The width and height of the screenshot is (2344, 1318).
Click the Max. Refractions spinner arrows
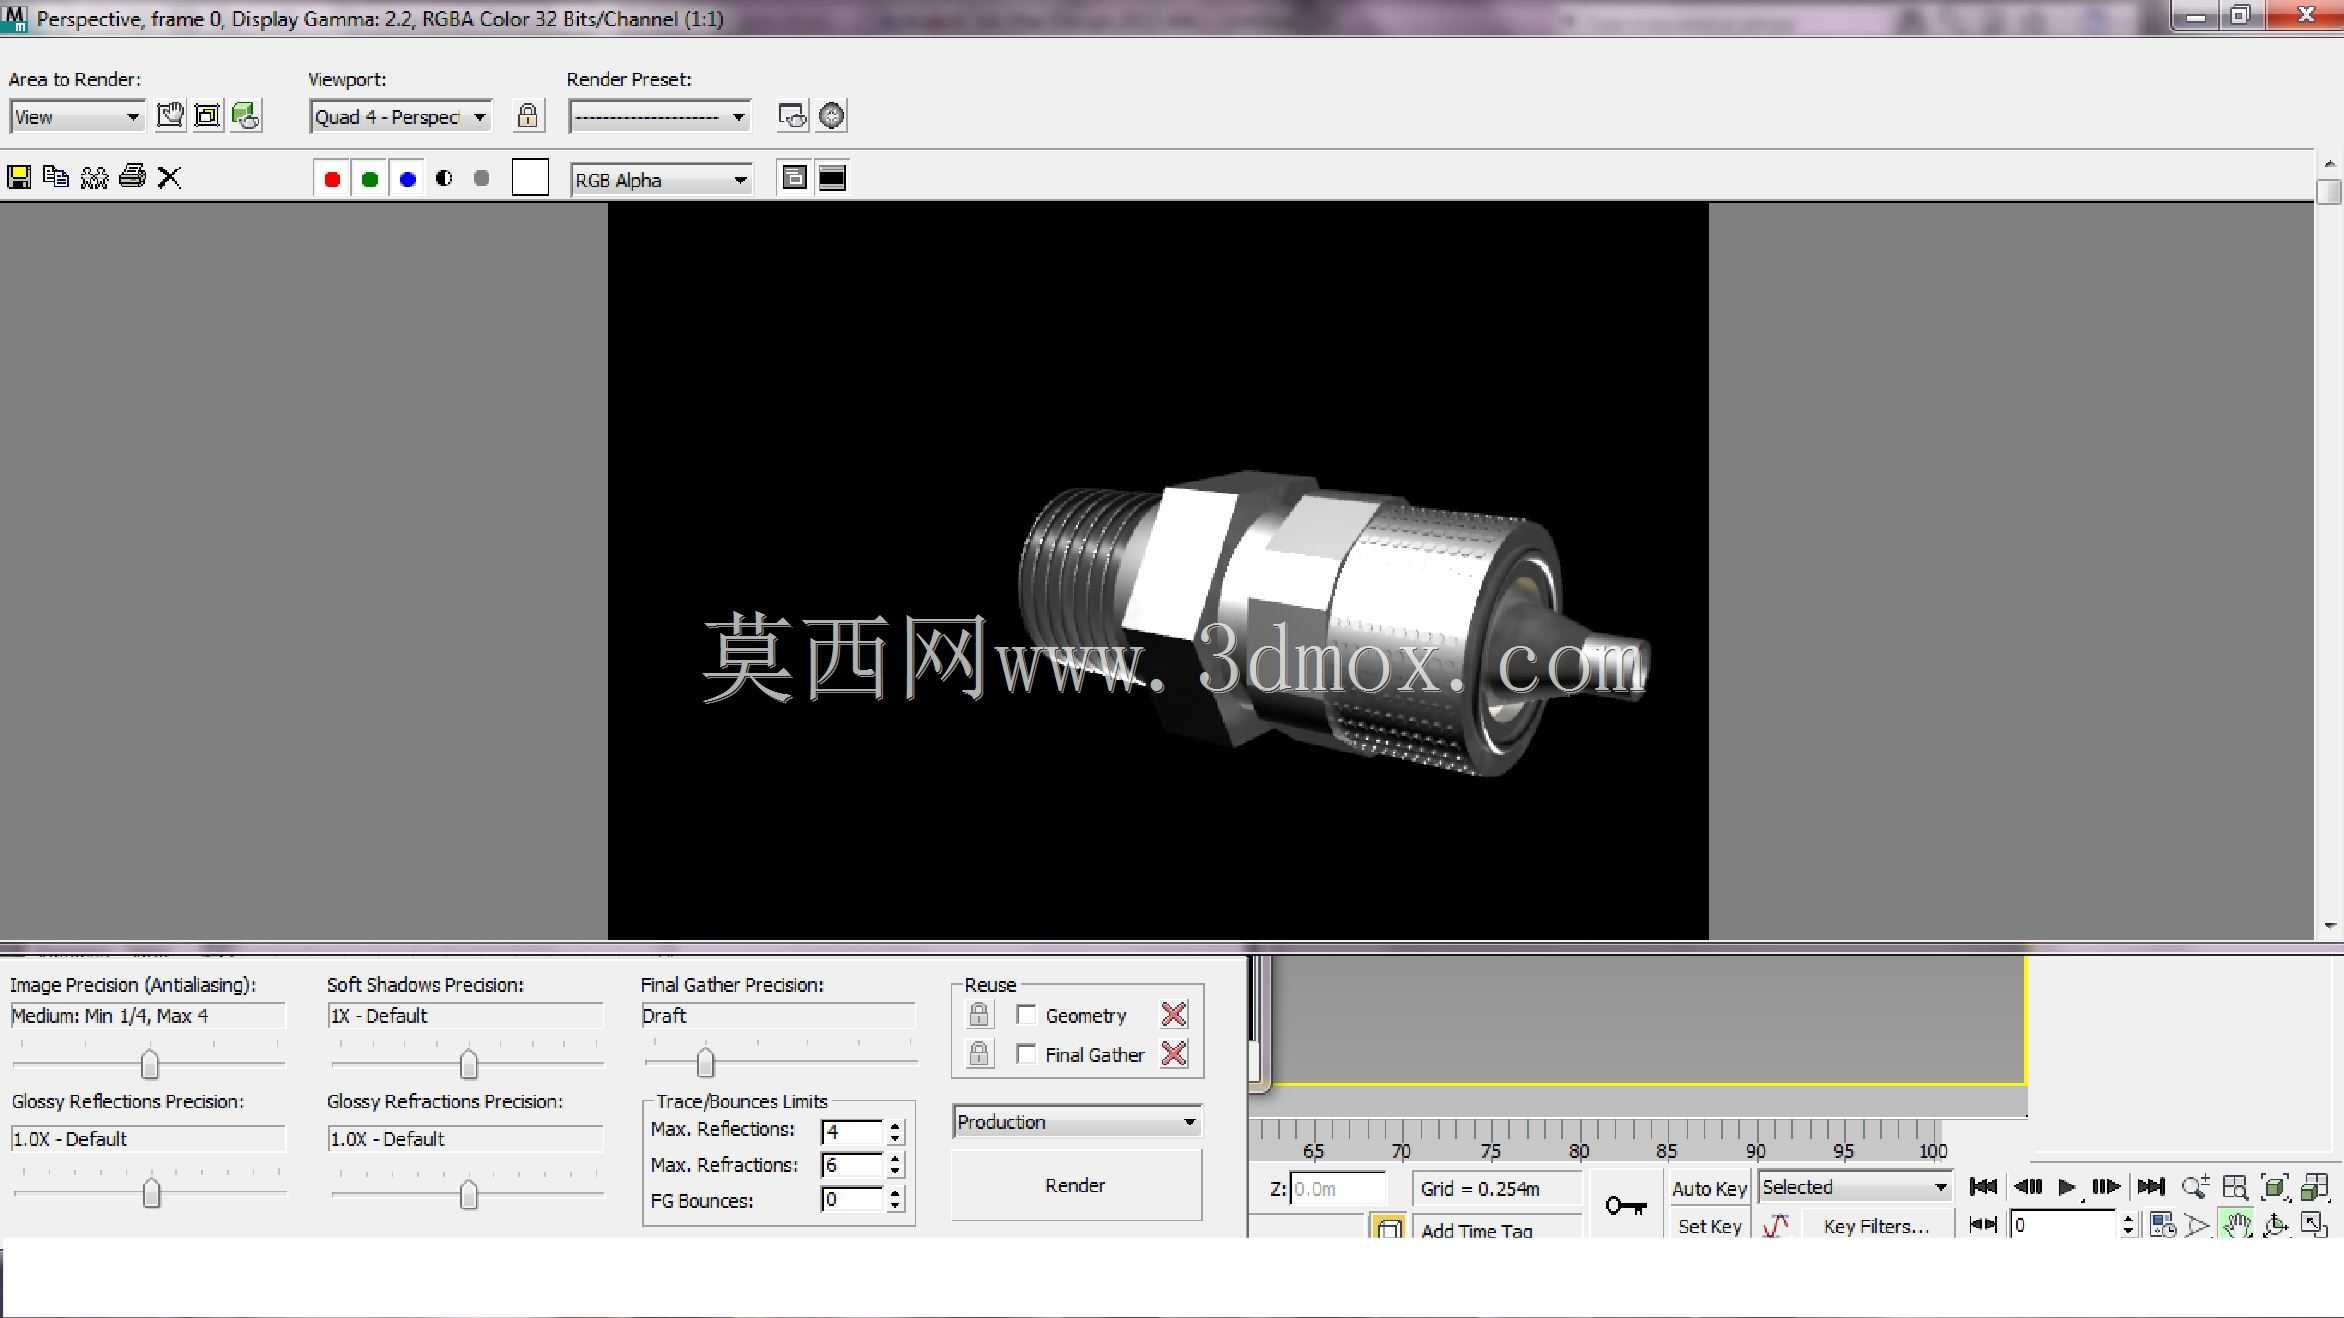pos(895,1165)
